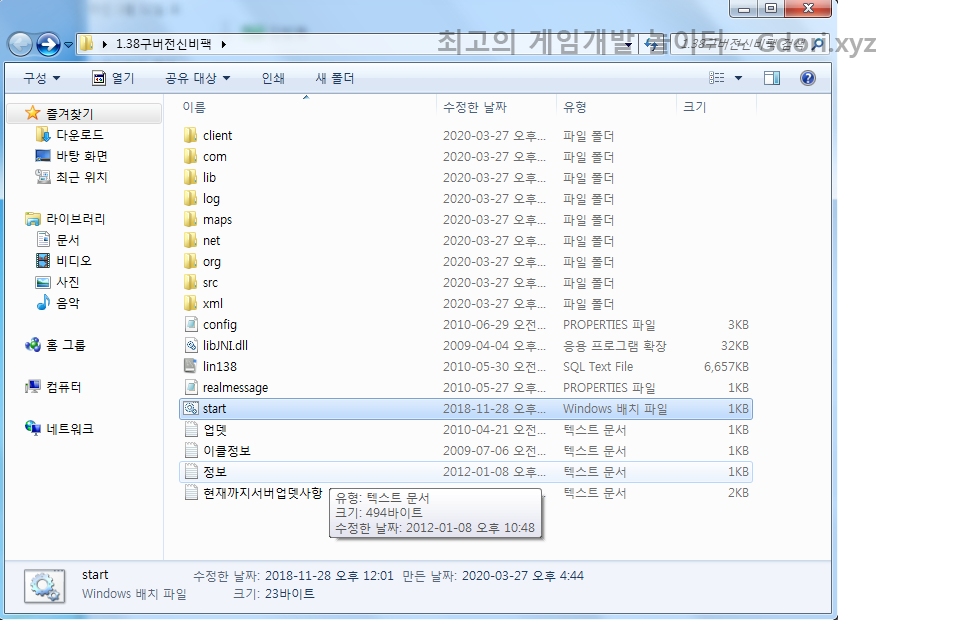Create a folder with 새 폴더
The width and height of the screenshot is (960, 620).
[x=335, y=78]
